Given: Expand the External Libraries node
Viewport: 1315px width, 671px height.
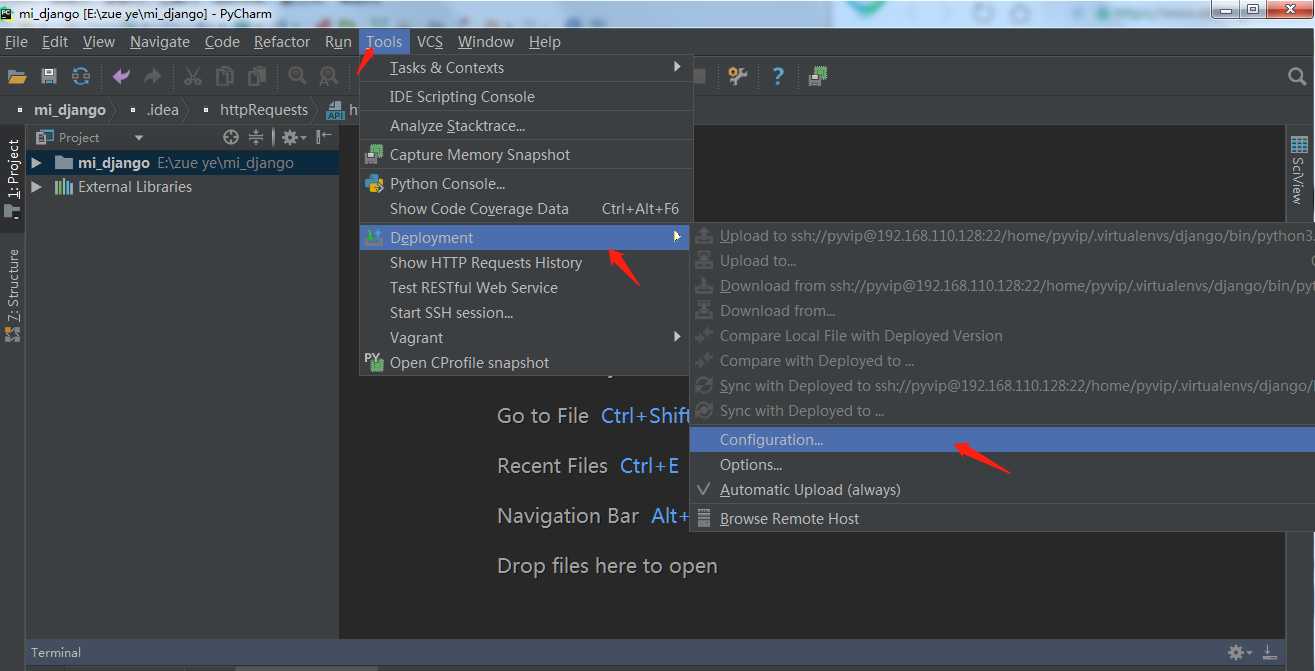Looking at the screenshot, I should pos(36,187).
